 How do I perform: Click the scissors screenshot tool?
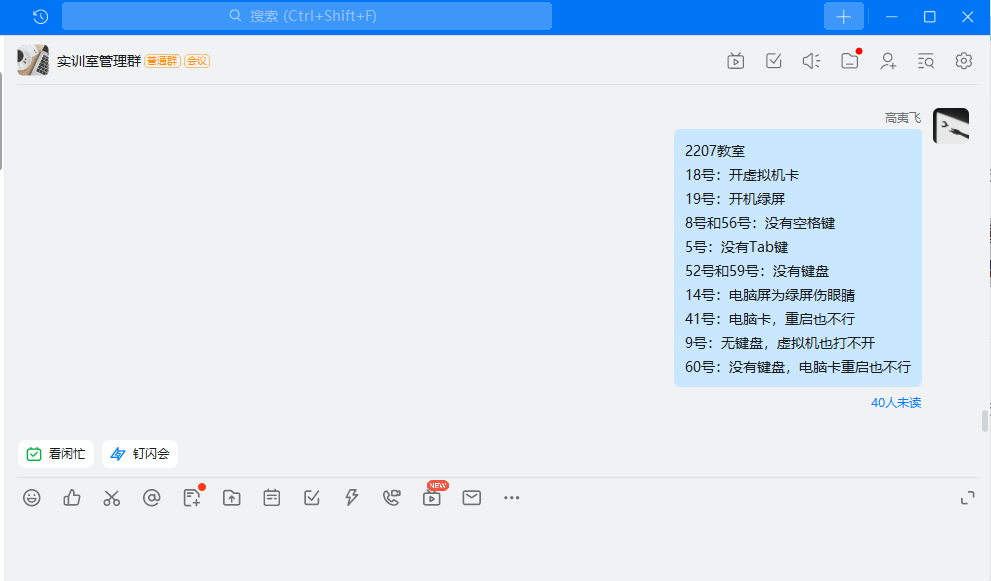[x=111, y=497]
